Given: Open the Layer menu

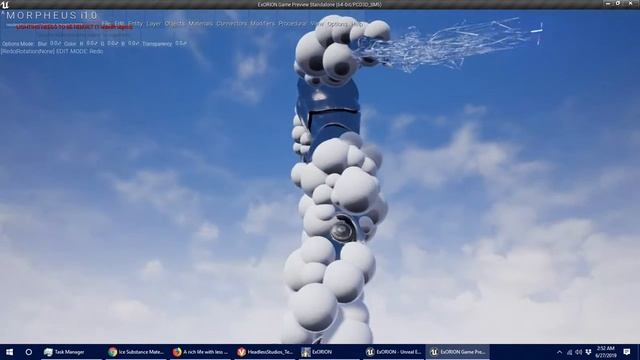Looking at the screenshot, I should (x=153, y=24).
